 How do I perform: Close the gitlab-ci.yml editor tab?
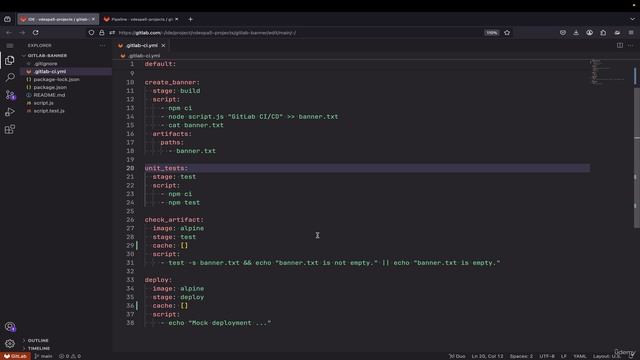[163, 45]
